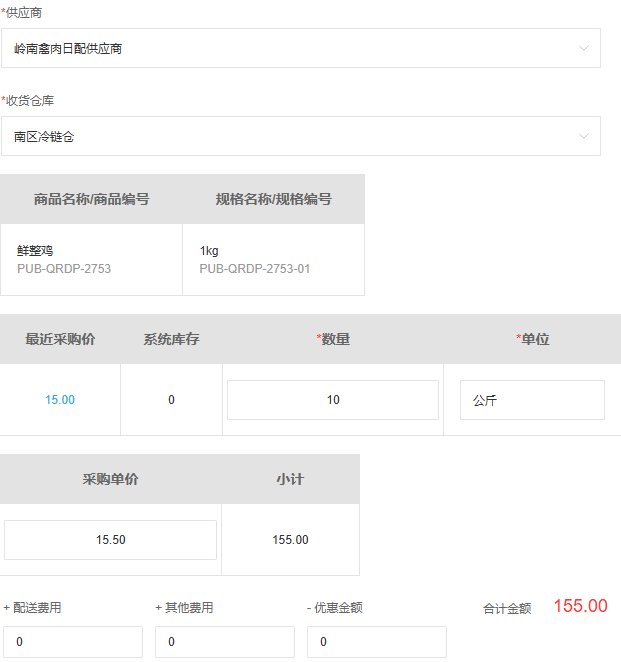Click the 单位 column header
Image resolution: width=621 pixels, height=662 pixels.
pyautogui.click(x=533, y=339)
